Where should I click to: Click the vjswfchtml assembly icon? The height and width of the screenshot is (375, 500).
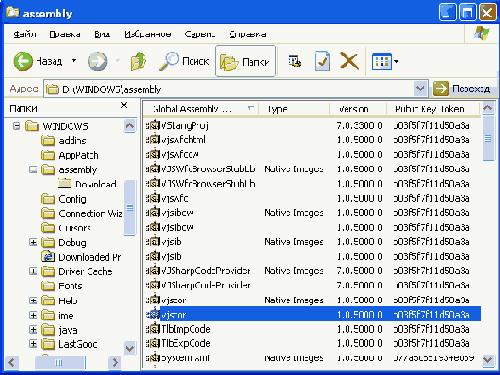[x=153, y=140]
